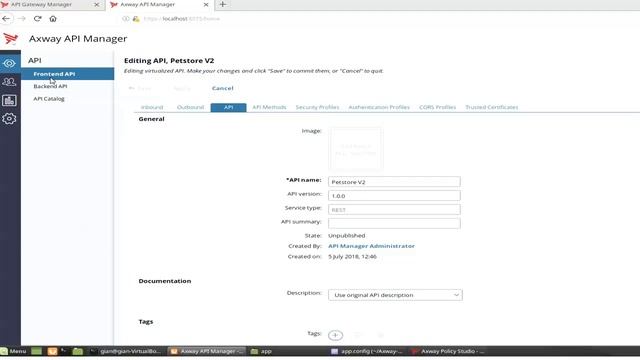Viewport: 640px width, 360px height.
Task: Close the API Gateway Manager tab
Action: pyautogui.click(x=97, y=4)
